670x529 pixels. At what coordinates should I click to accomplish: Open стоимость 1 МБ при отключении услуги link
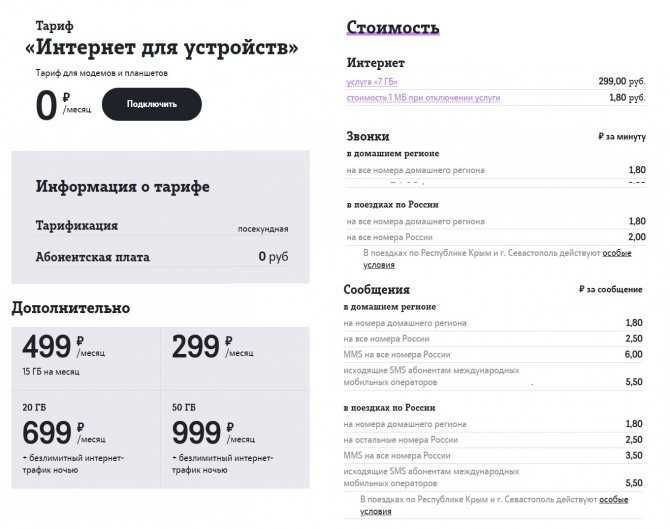point(423,98)
